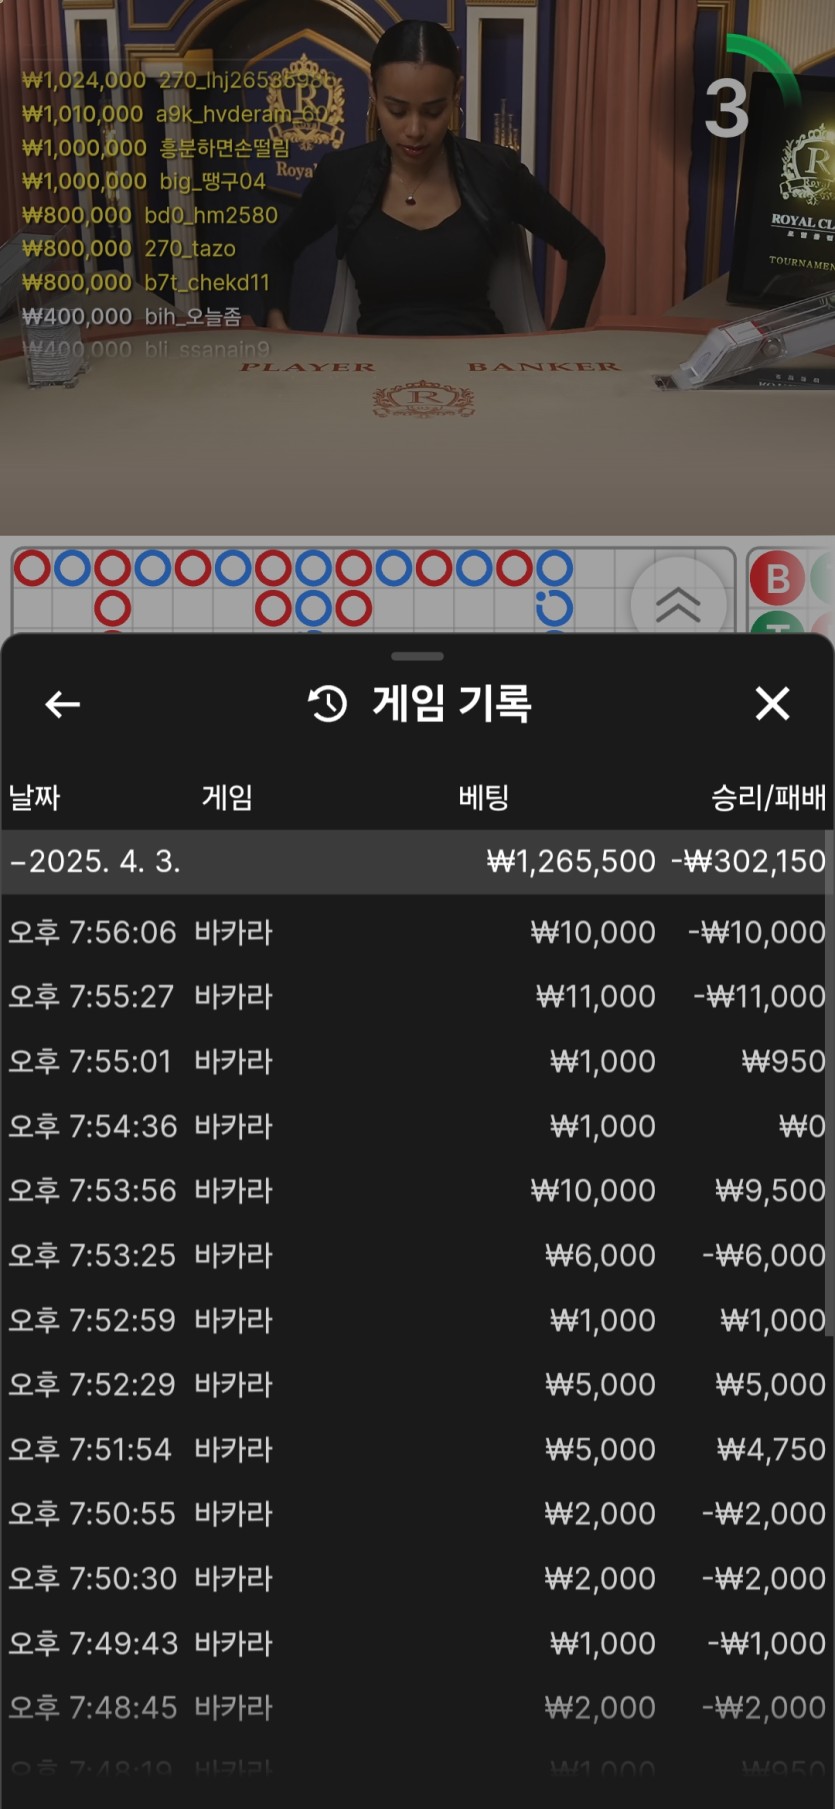Tap the drag handle atop history panel

click(x=417, y=657)
